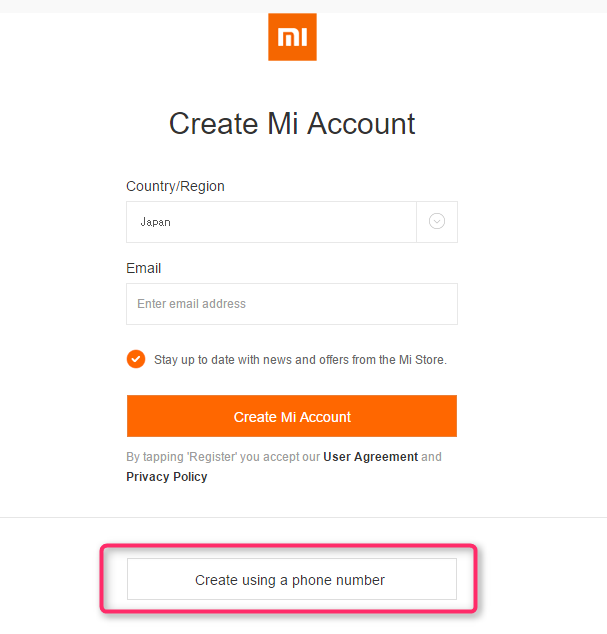Click the 'Stay up to date' checkbox label
Viewport: 607px width, 634px height.
[300, 360]
